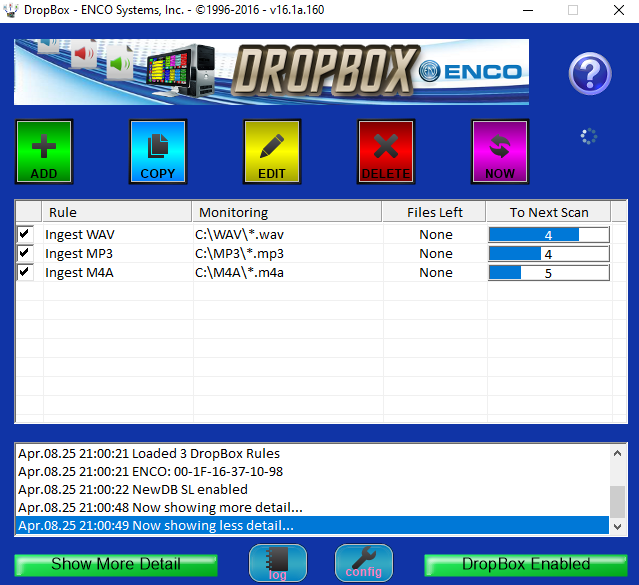Image resolution: width=639 pixels, height=585 pixels.
Task: Select log entry Now showing more detail
Action: [x=312, y=507]
